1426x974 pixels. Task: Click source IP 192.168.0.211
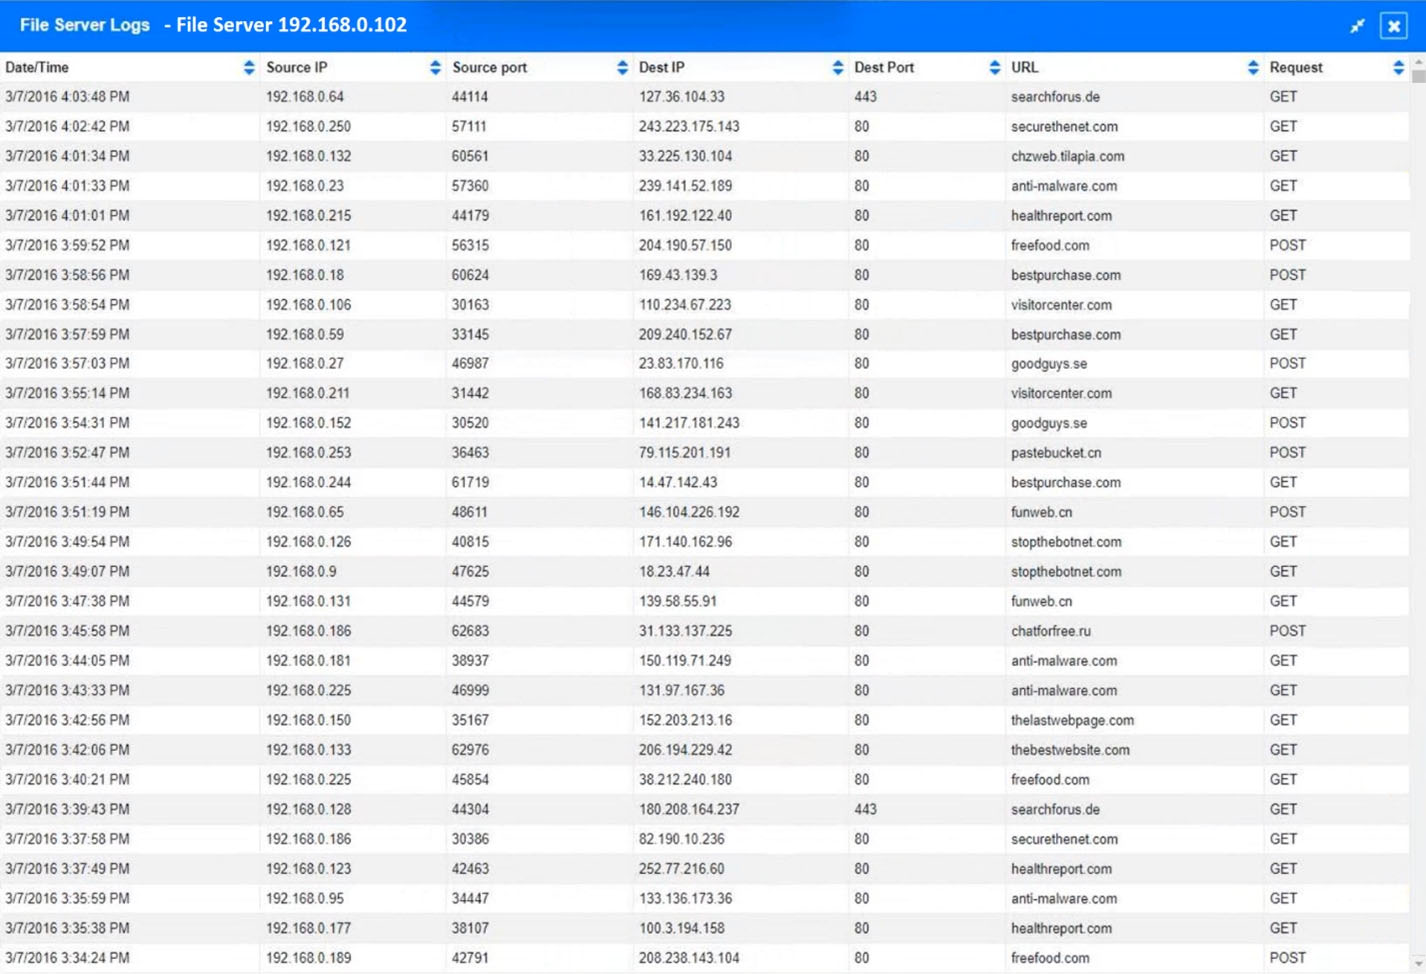point(308,393)
